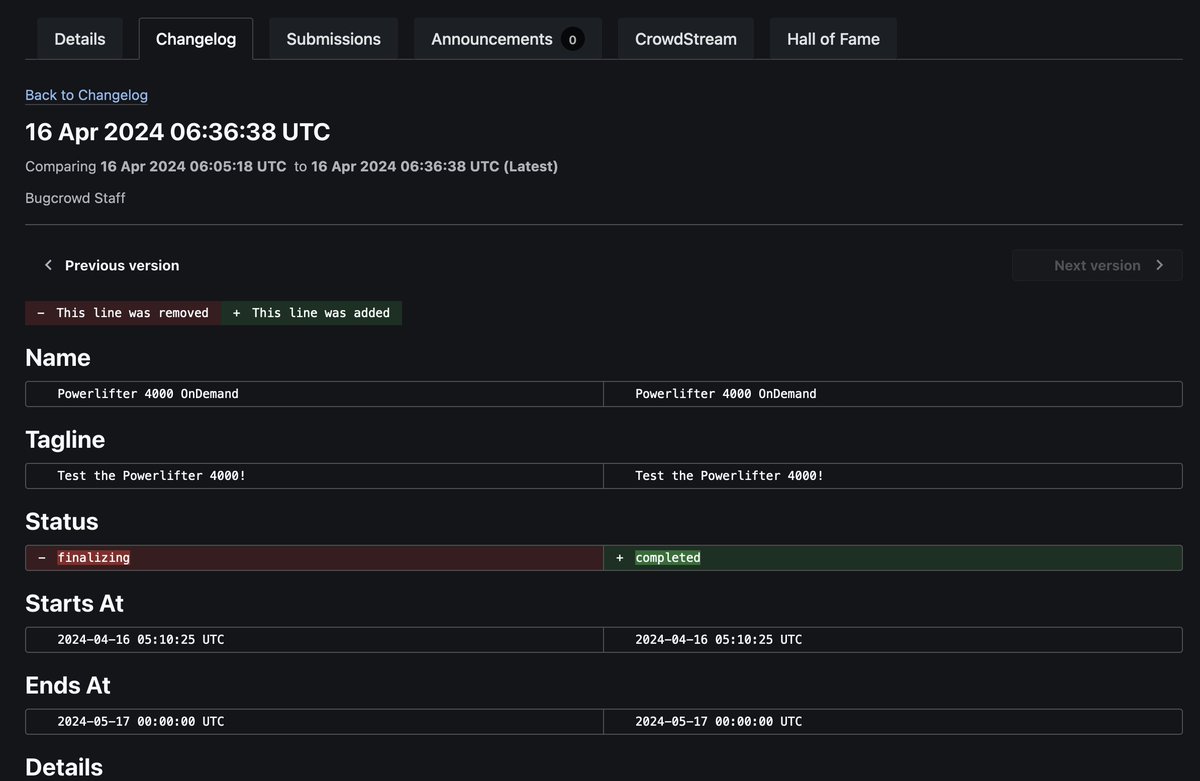The width and height of the screenshot is (1200, 781).
Task: Click the Back to Changelog link
Action: click(x=86, y=95)
